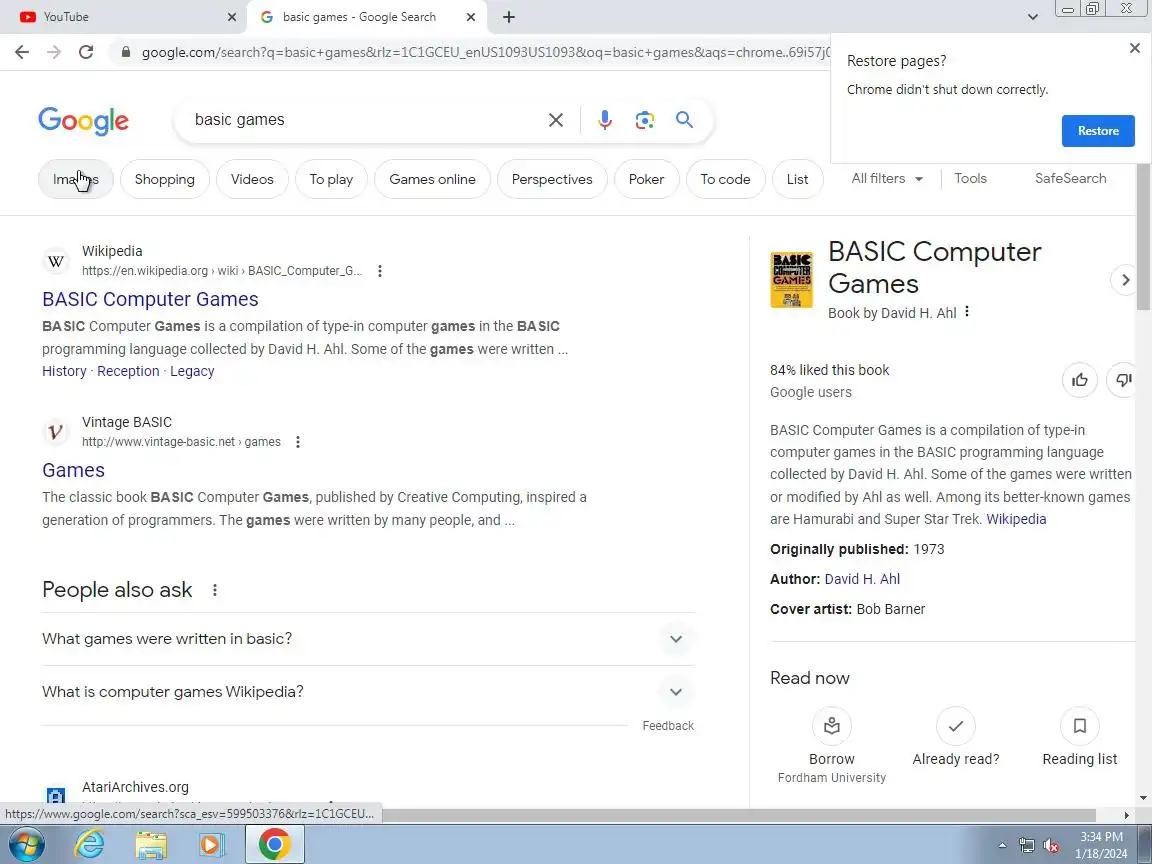The height and width of the screenshot is (864, 1152).
Task: Reload the page with refresh icon
Action: [86, 52]
